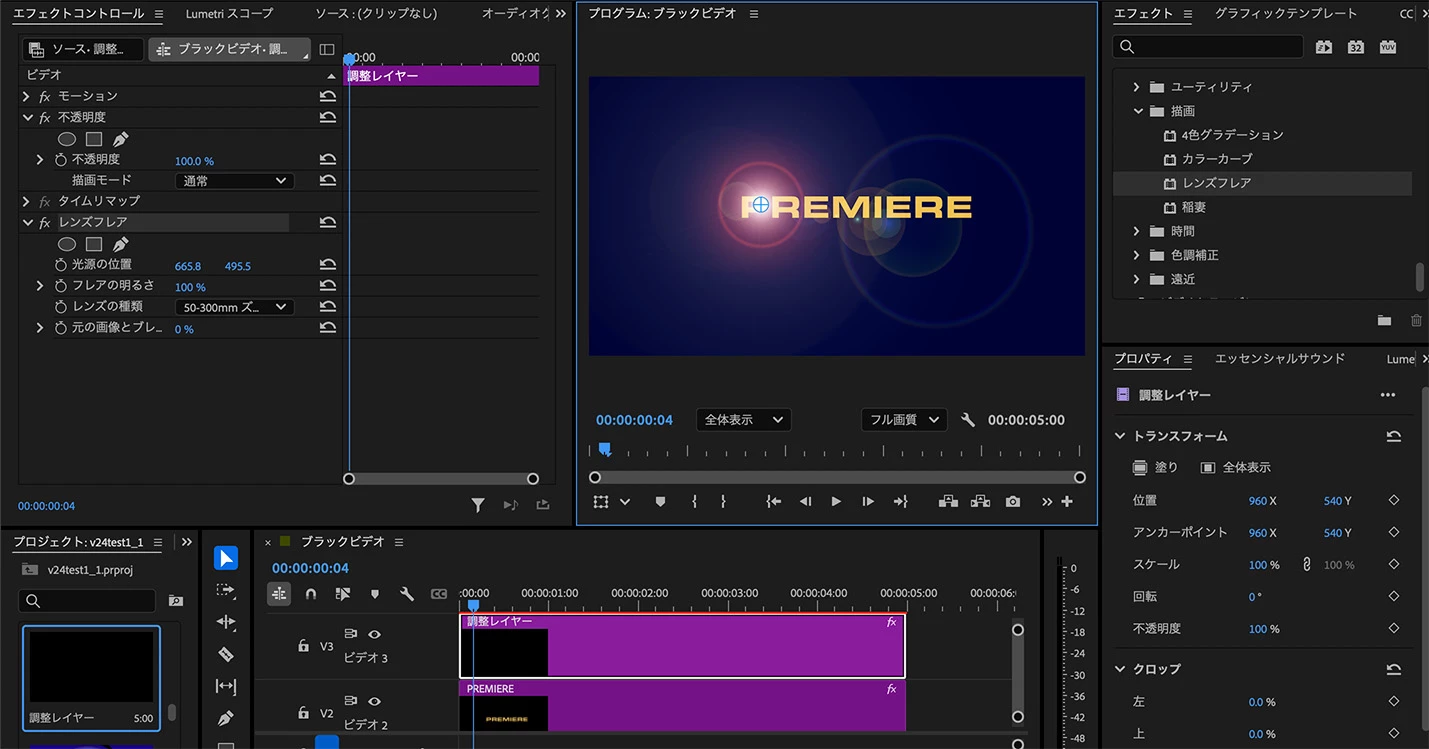Image resolution: width=1429 pixels, height=749 pixels.
Task: Toggle V2 track visibility eye
Action: point(375,701)
